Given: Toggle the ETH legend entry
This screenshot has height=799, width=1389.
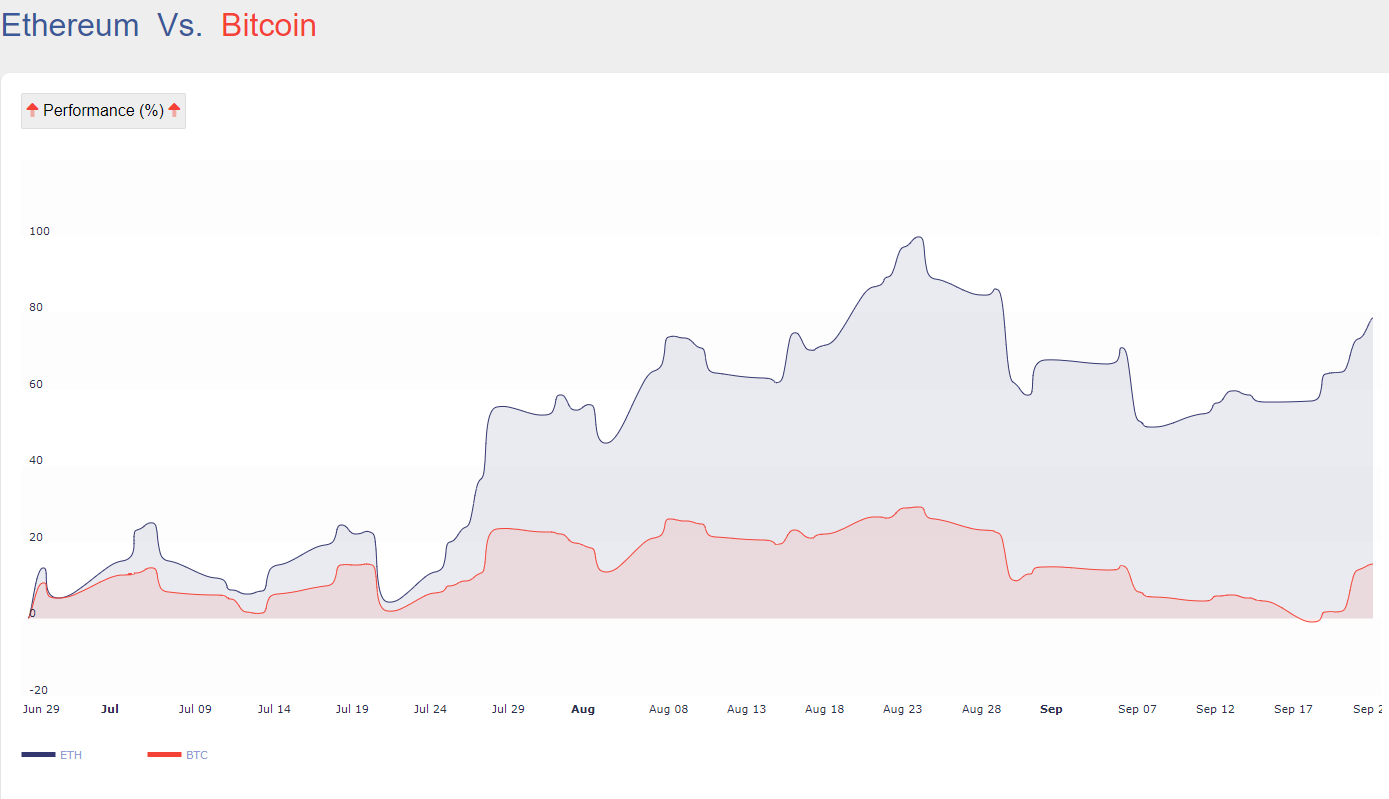Looking at the screenshot, I should (x=52, y=755).
